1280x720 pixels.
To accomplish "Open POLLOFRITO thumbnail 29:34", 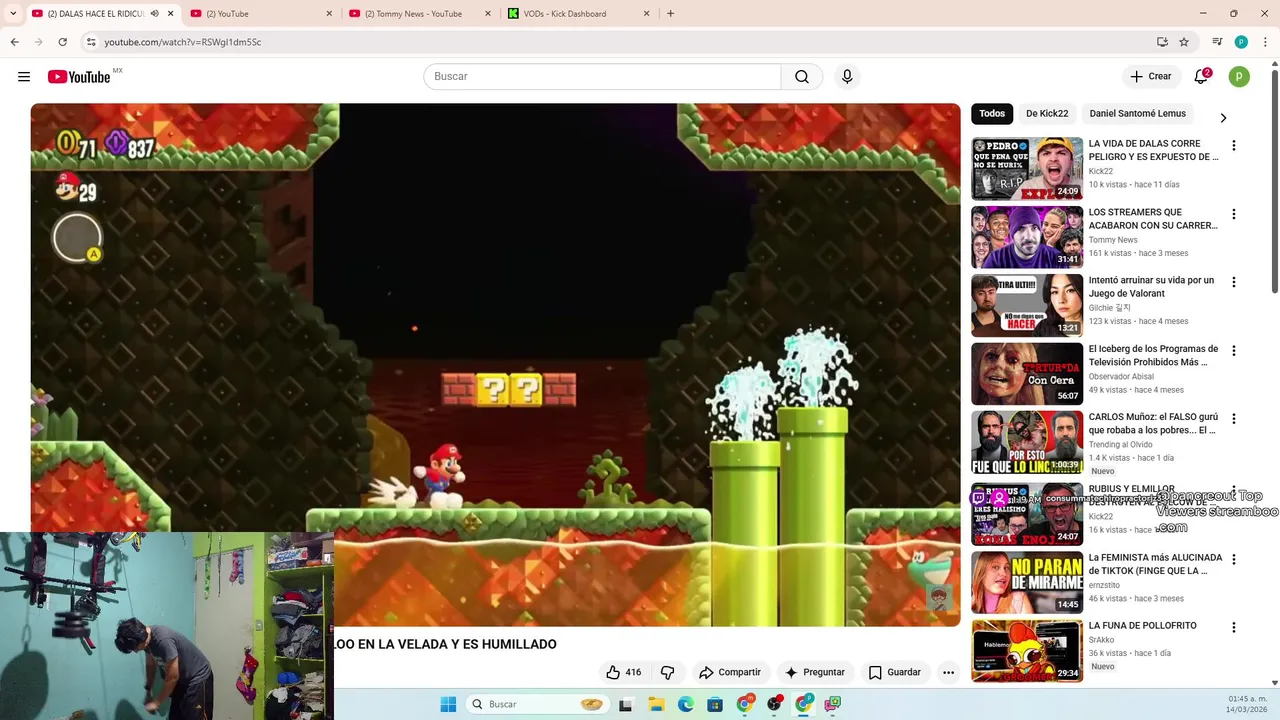I will coord(1027,651).
